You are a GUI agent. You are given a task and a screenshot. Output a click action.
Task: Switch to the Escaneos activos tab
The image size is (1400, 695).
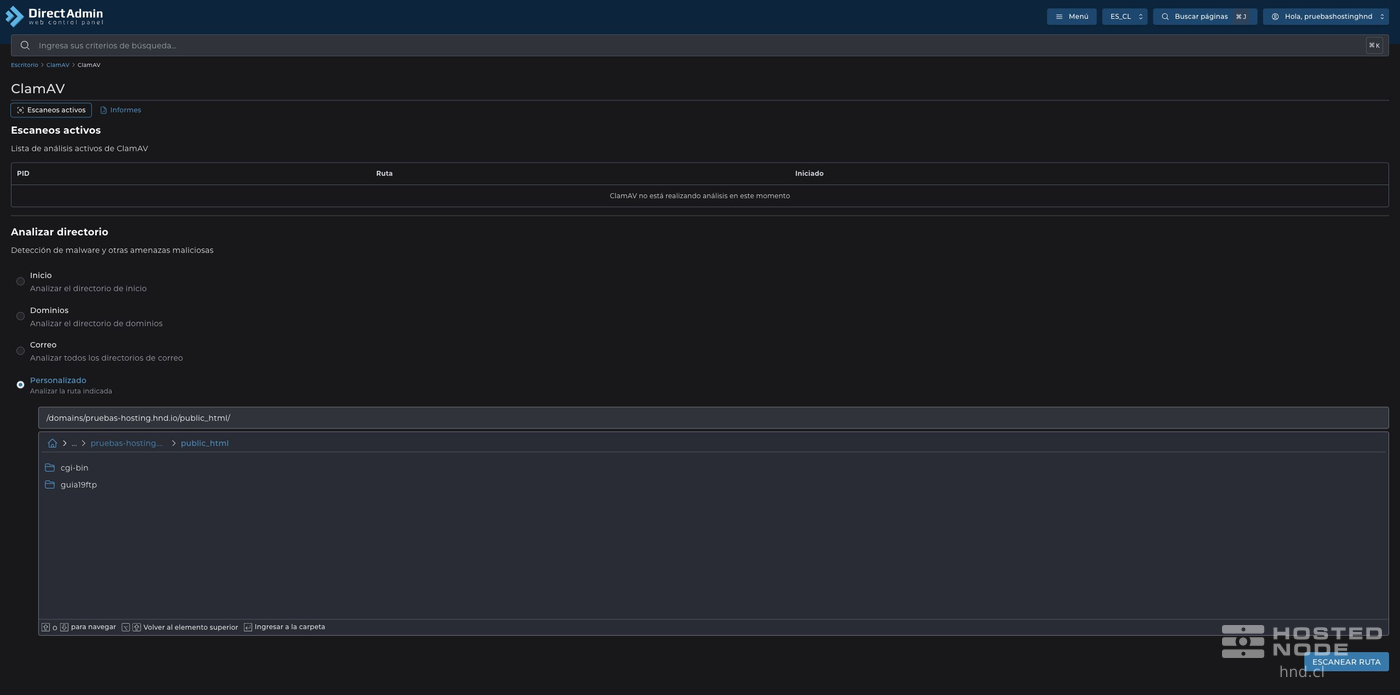[x=51, y=110]
